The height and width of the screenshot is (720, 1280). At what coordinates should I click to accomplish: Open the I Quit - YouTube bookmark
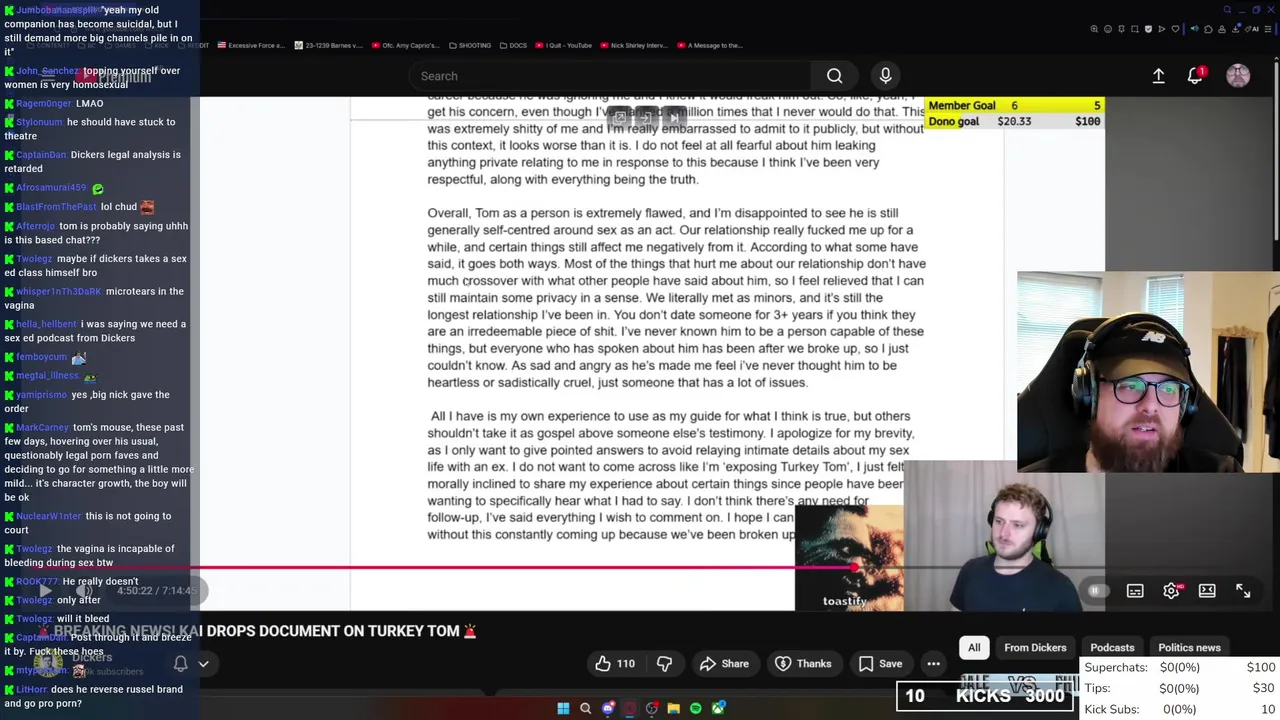[x=564, y=45]
